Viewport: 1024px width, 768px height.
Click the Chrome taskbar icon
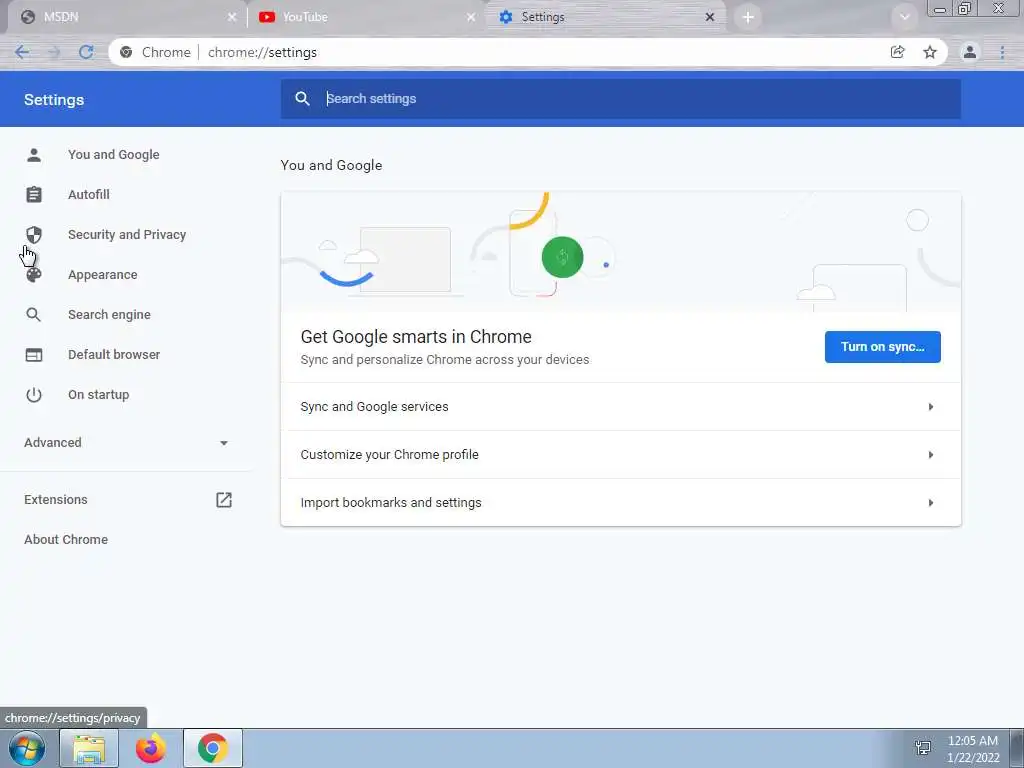click(213, 748)
